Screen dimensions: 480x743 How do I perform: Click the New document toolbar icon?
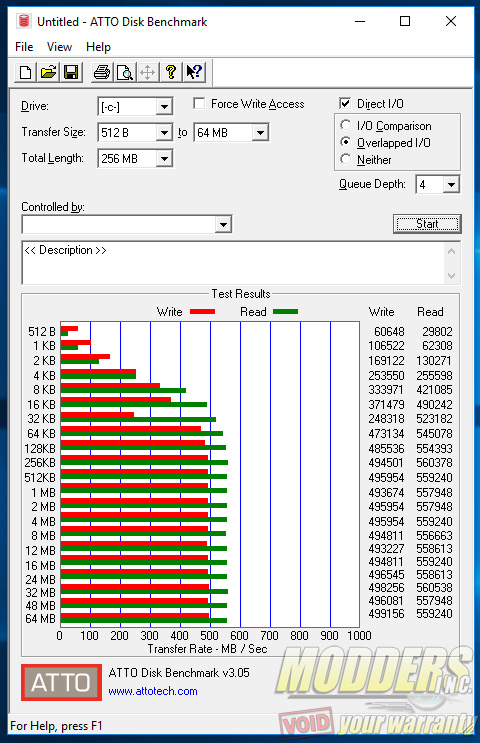[x=26, y=72]
